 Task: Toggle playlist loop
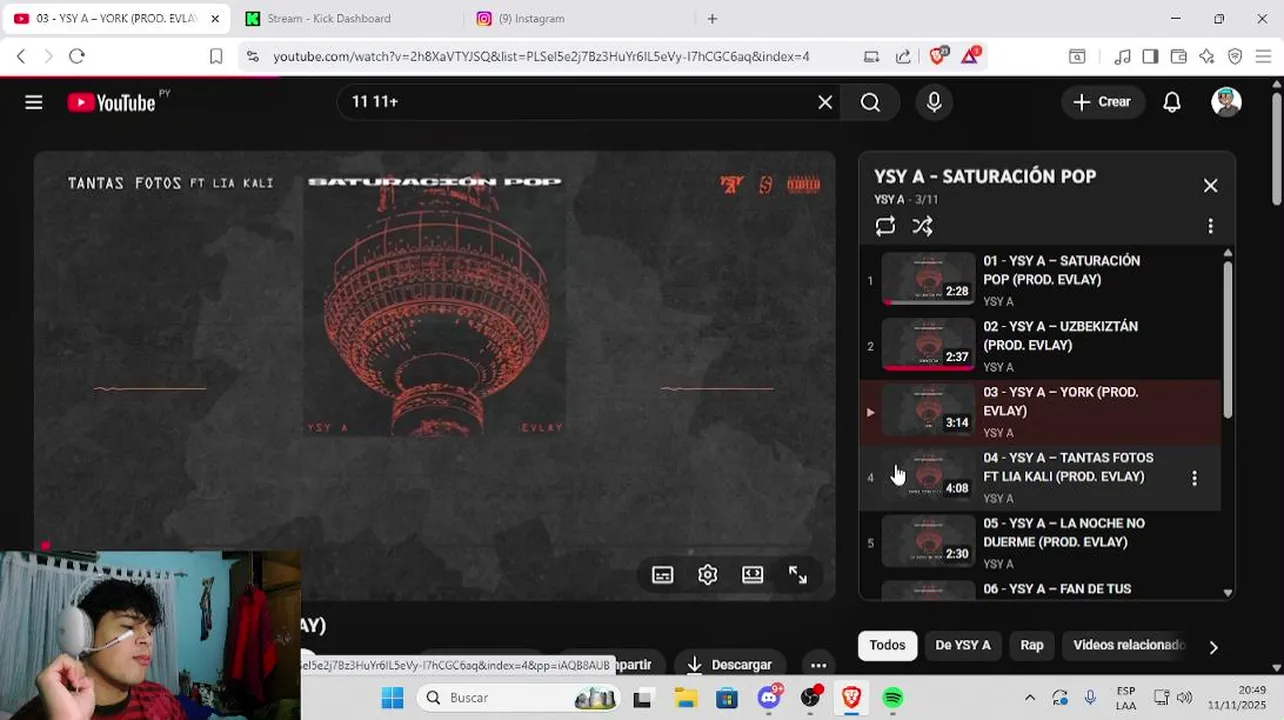(885, 227)
